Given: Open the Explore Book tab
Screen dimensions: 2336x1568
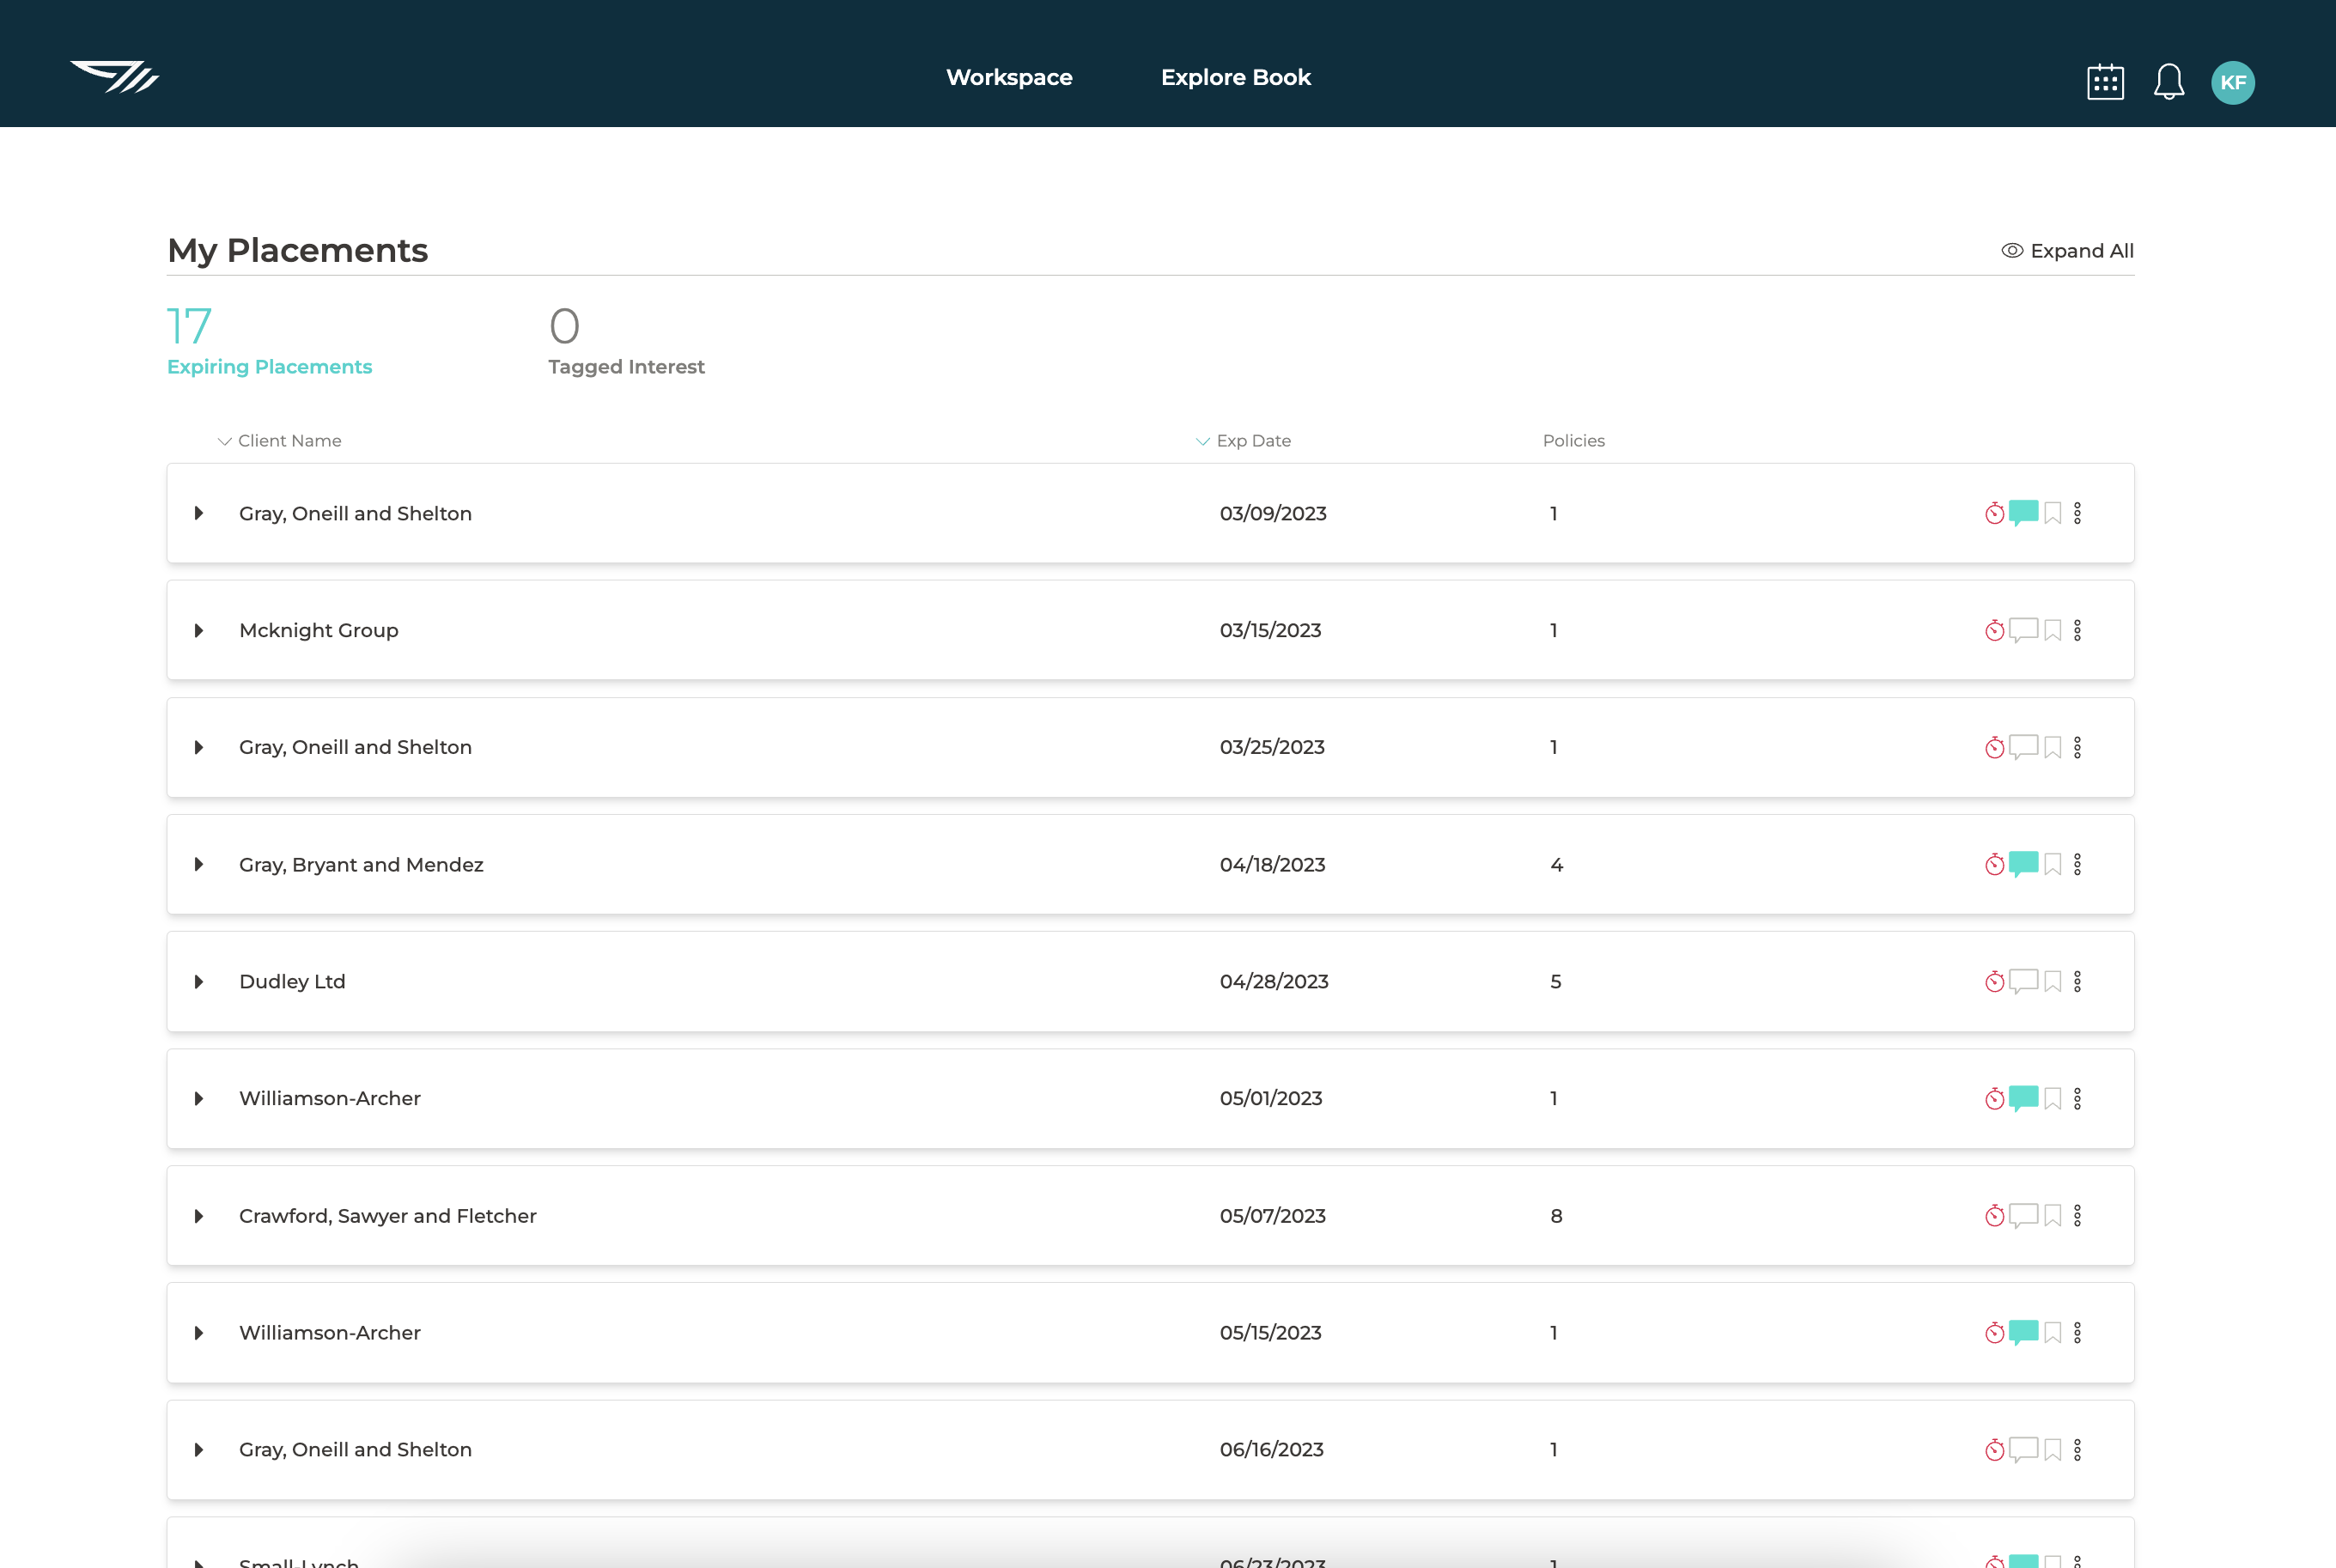Looking at the screenshot, I should (x=1235, y=77).
